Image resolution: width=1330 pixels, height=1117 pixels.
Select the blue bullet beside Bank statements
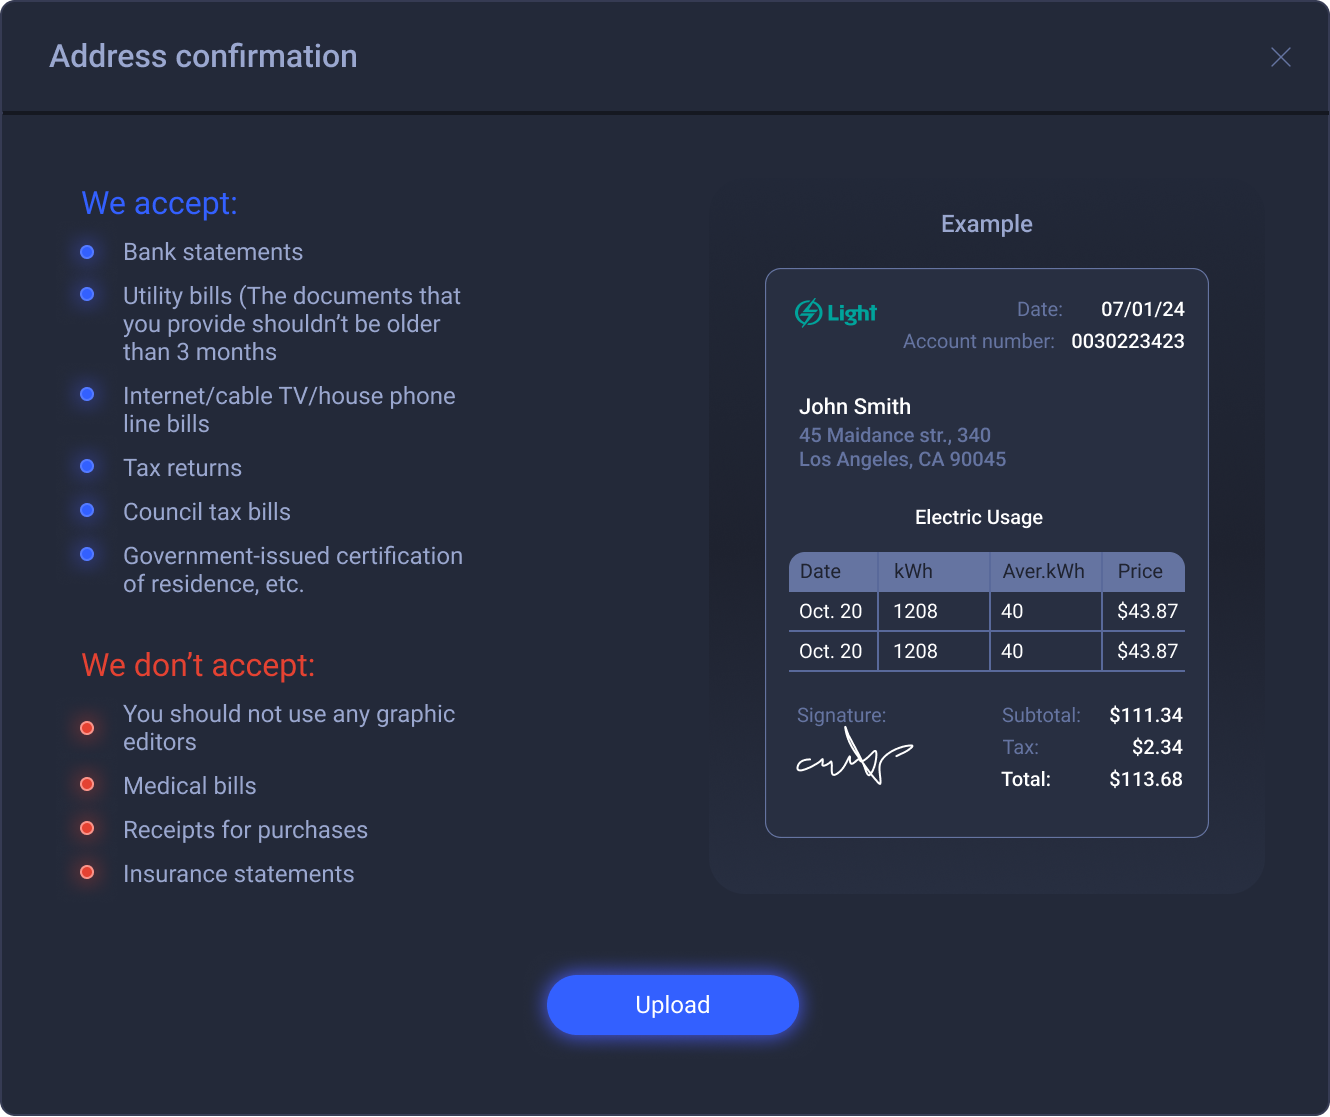[87, 252]
